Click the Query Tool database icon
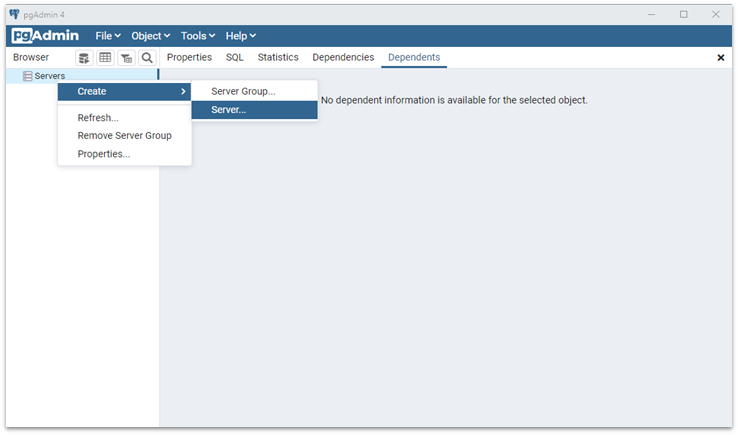 tap(84, 58)
